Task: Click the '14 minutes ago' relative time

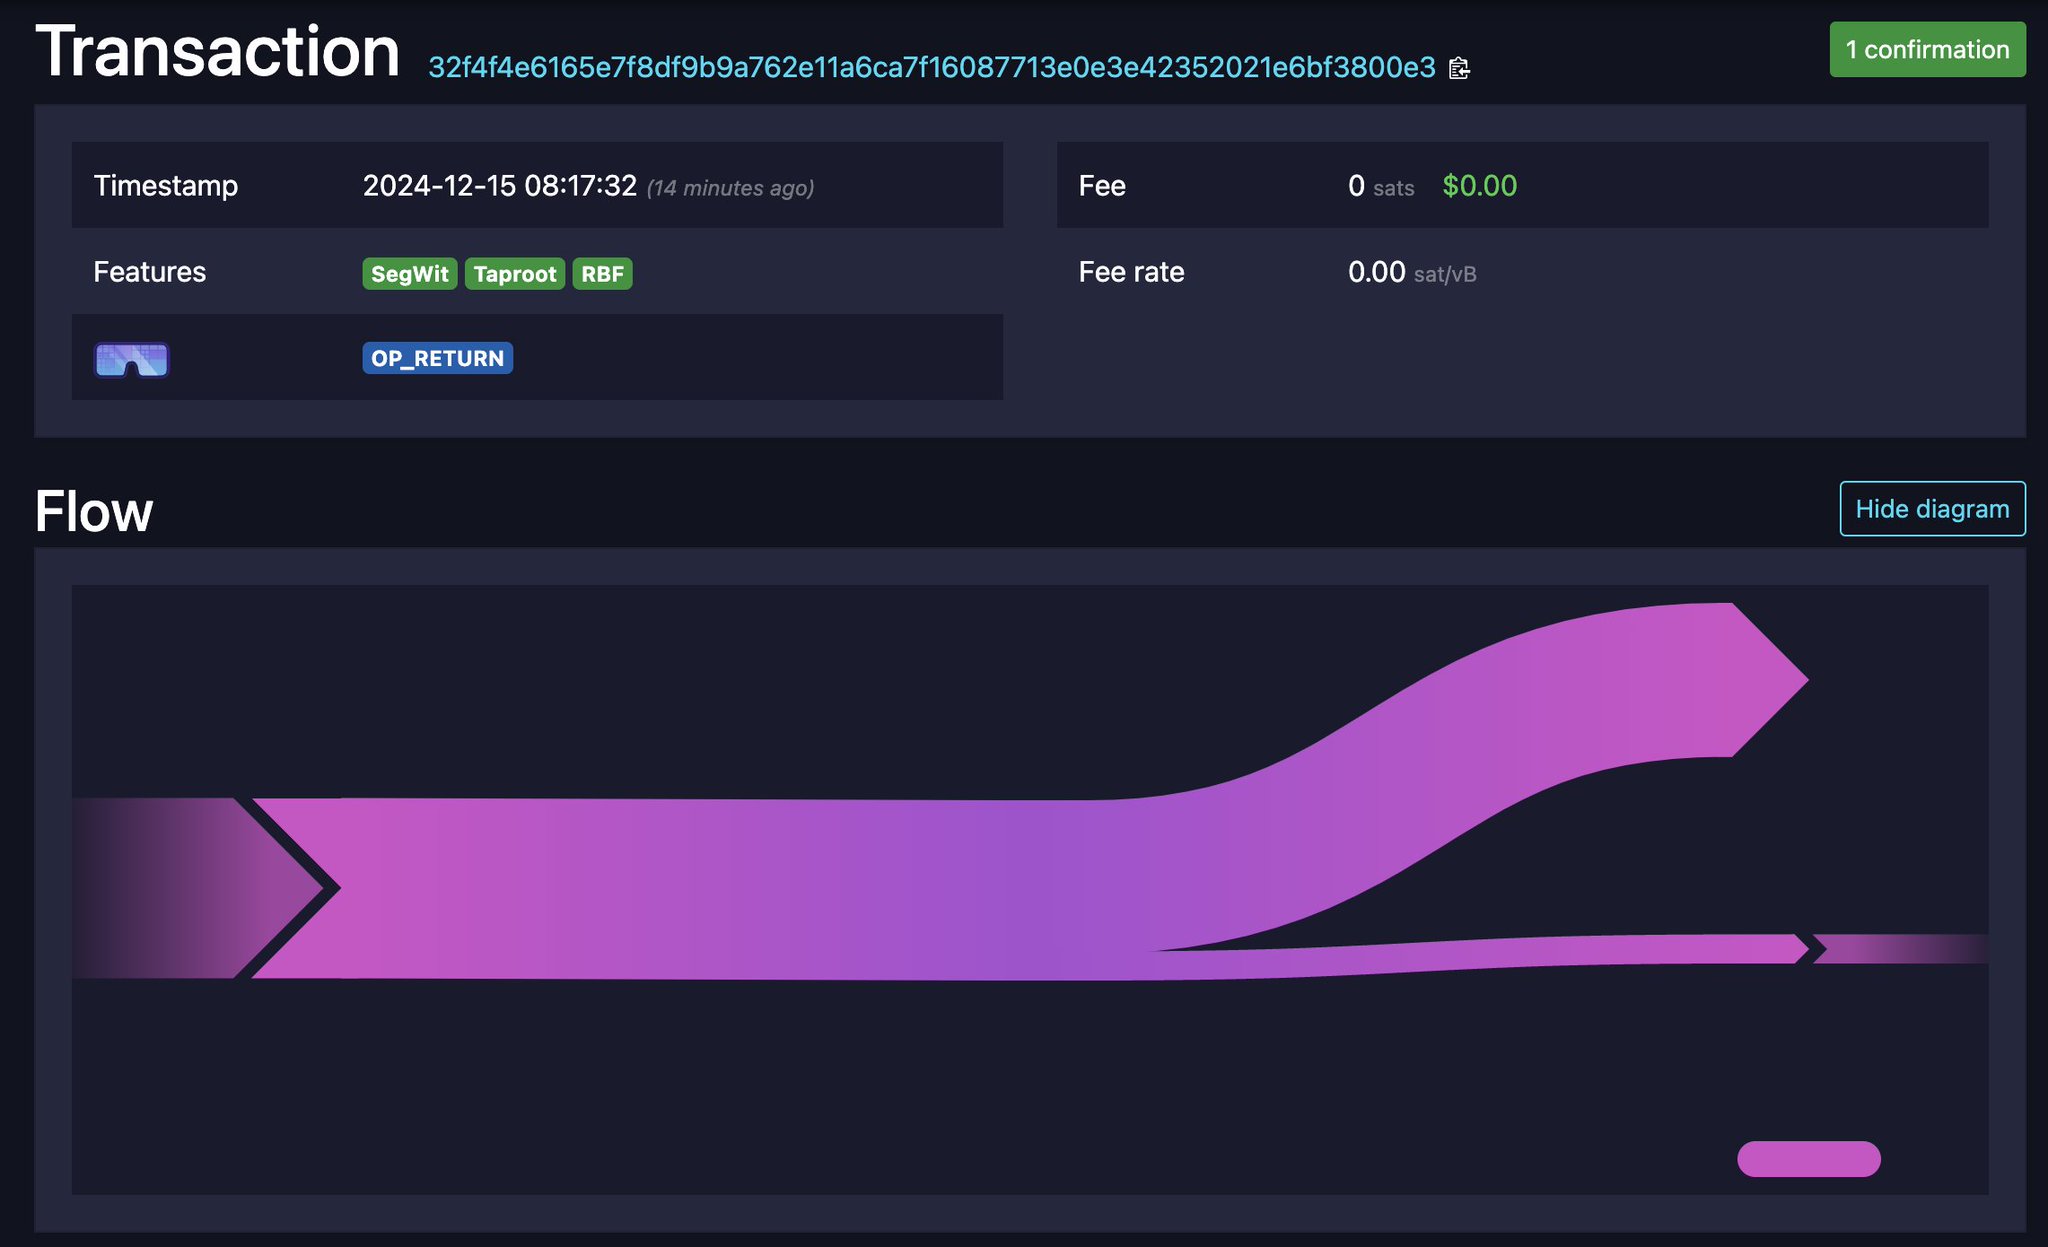Action: tap(730, 188)
